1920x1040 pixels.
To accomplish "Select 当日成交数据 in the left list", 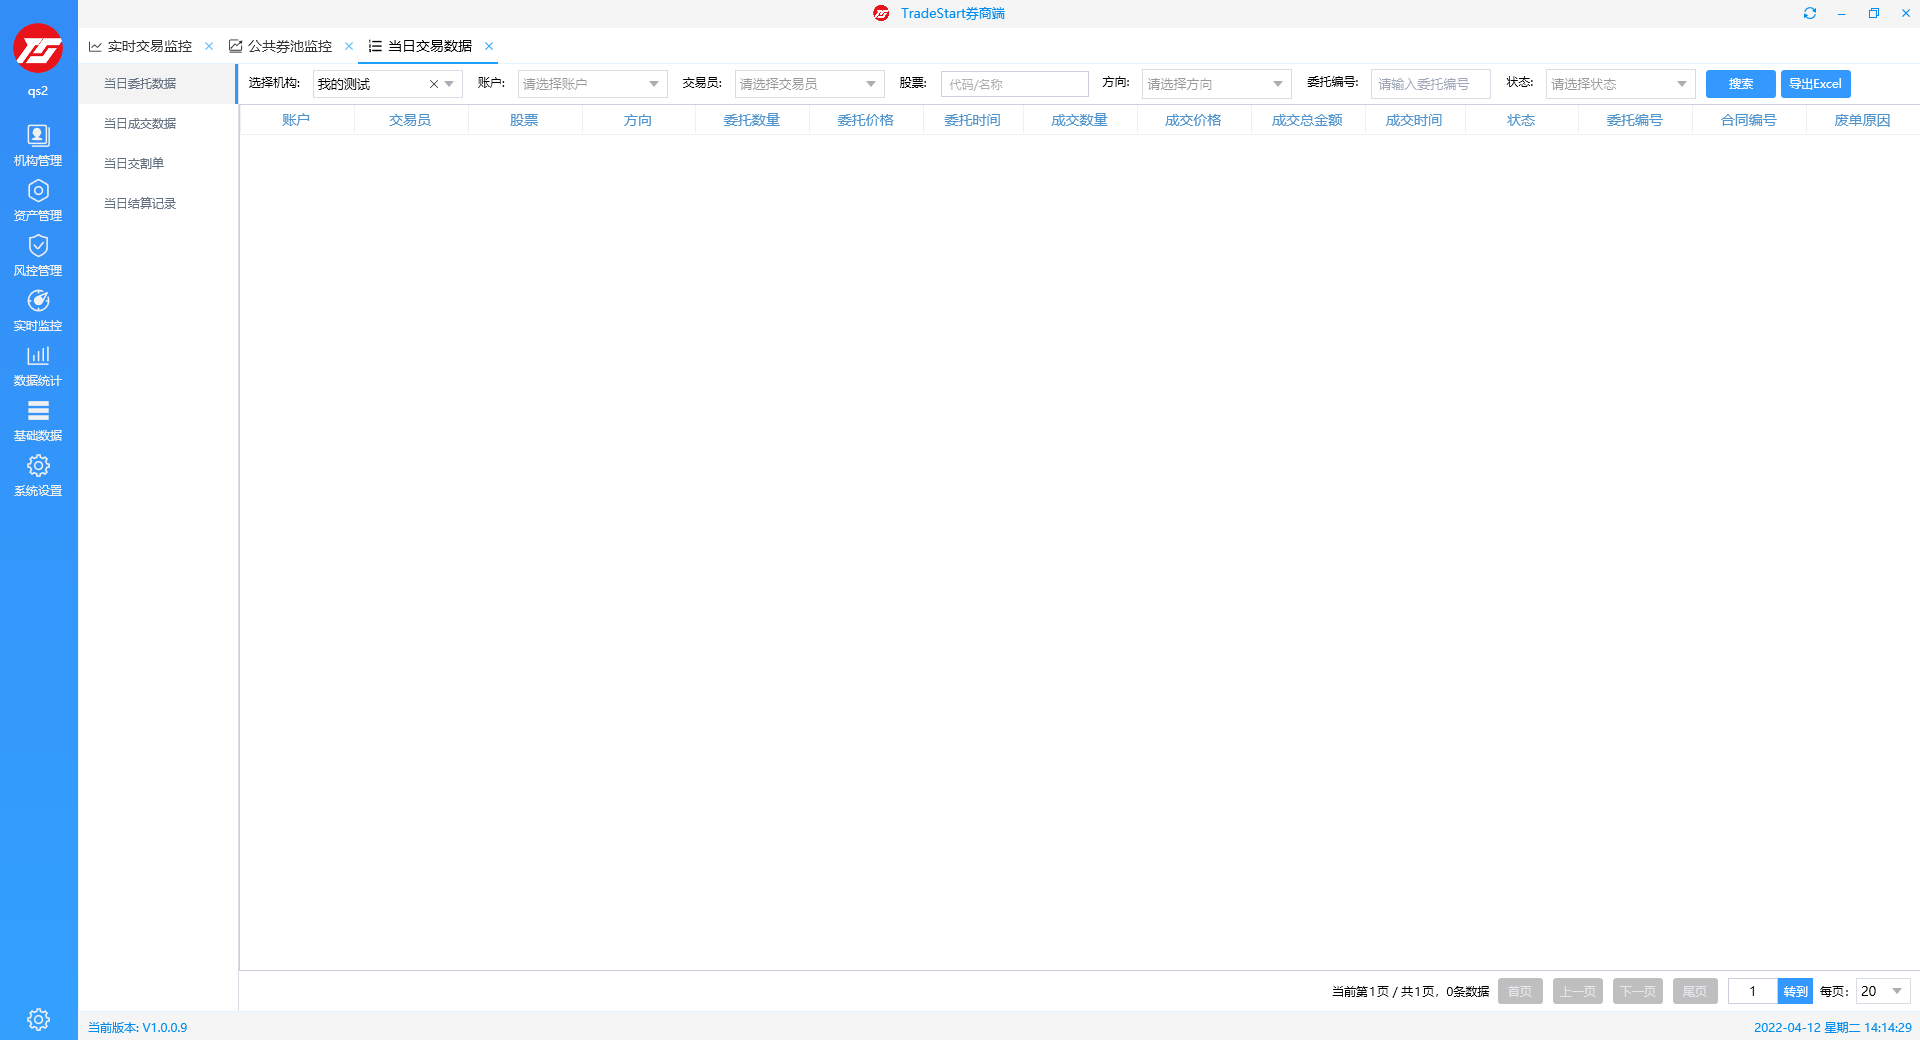I will point(140,124).
